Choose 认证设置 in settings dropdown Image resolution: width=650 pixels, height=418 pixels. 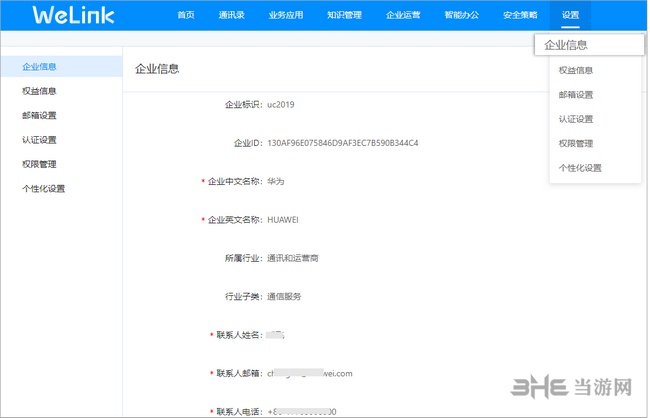576,119
